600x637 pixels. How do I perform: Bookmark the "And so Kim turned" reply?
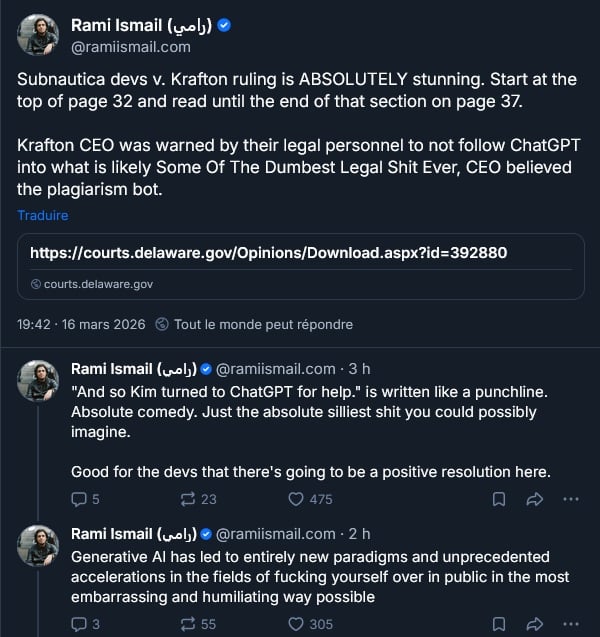499,499
